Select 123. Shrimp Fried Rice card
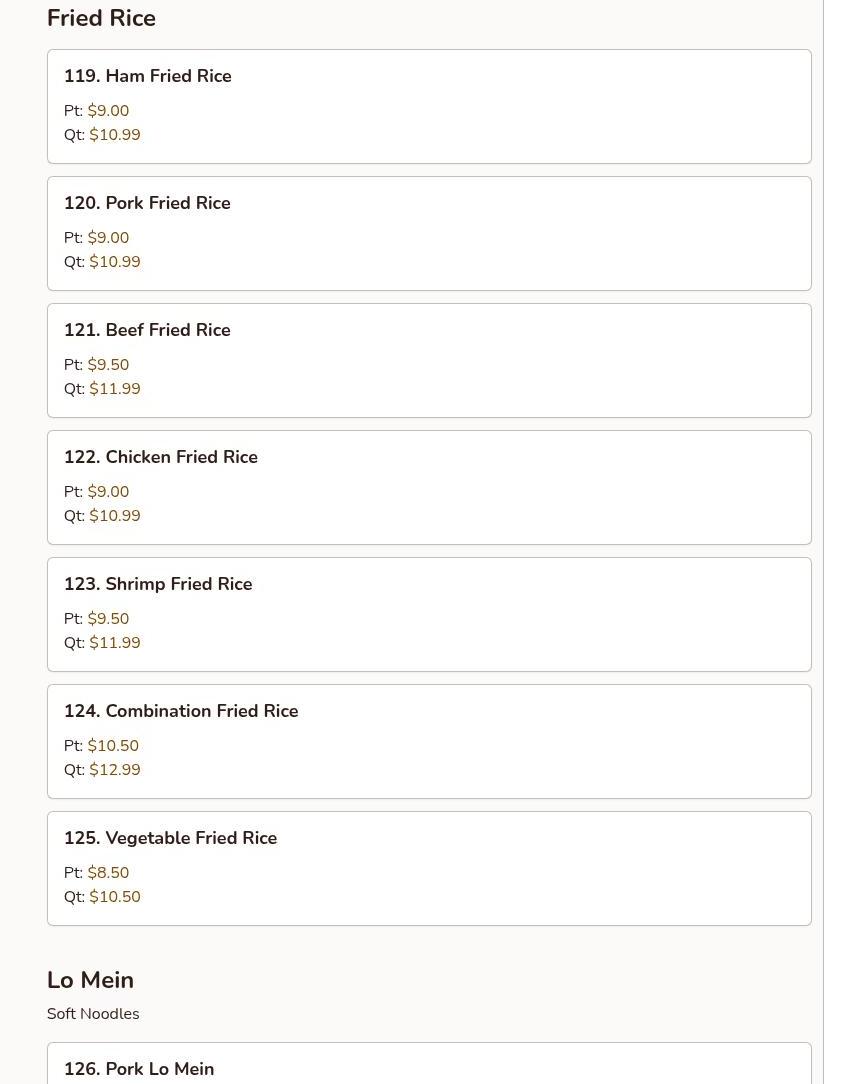The image size is (844, 1084). 429,615
